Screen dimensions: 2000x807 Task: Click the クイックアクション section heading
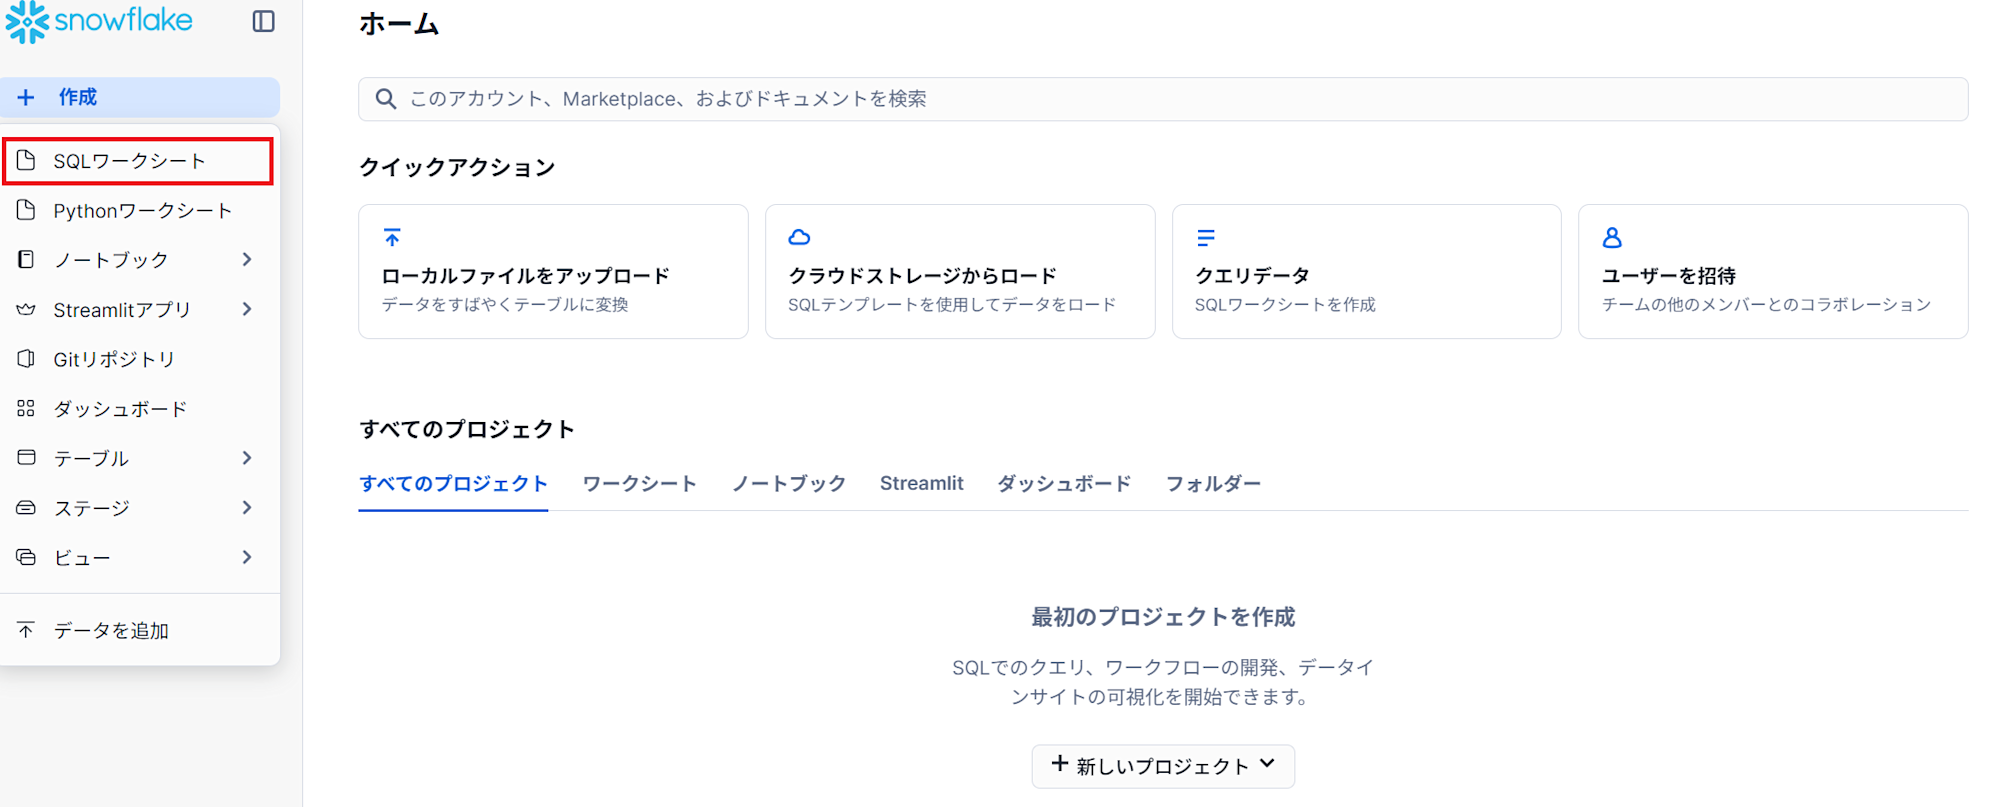457,167
